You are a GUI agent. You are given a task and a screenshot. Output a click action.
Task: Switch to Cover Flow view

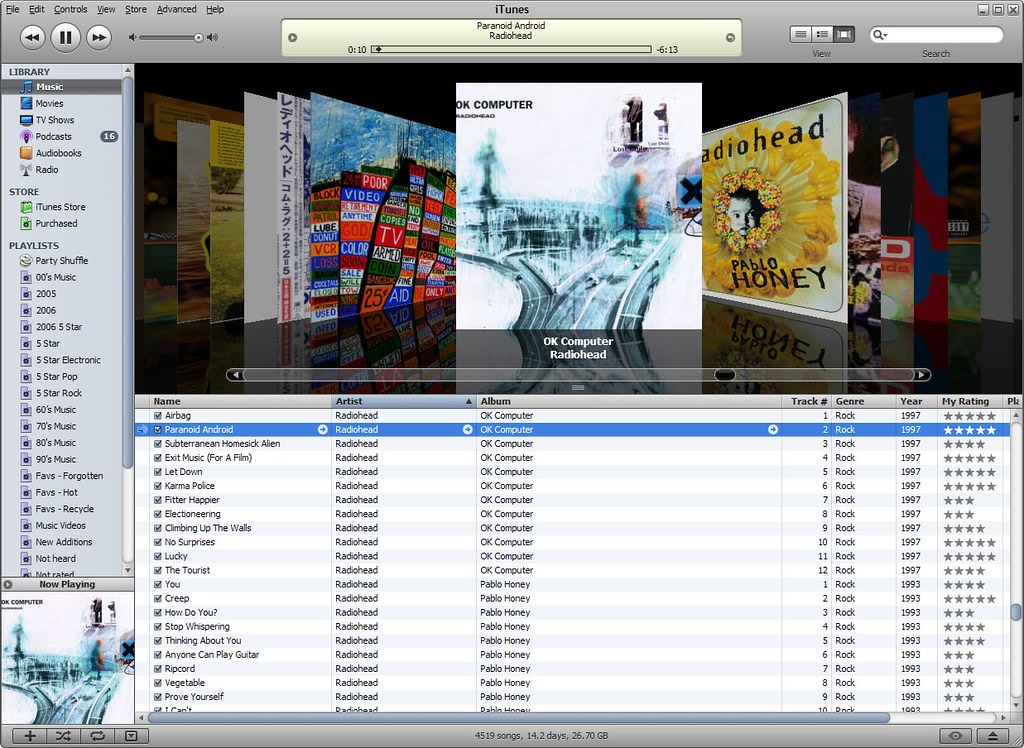click(844, 35)
